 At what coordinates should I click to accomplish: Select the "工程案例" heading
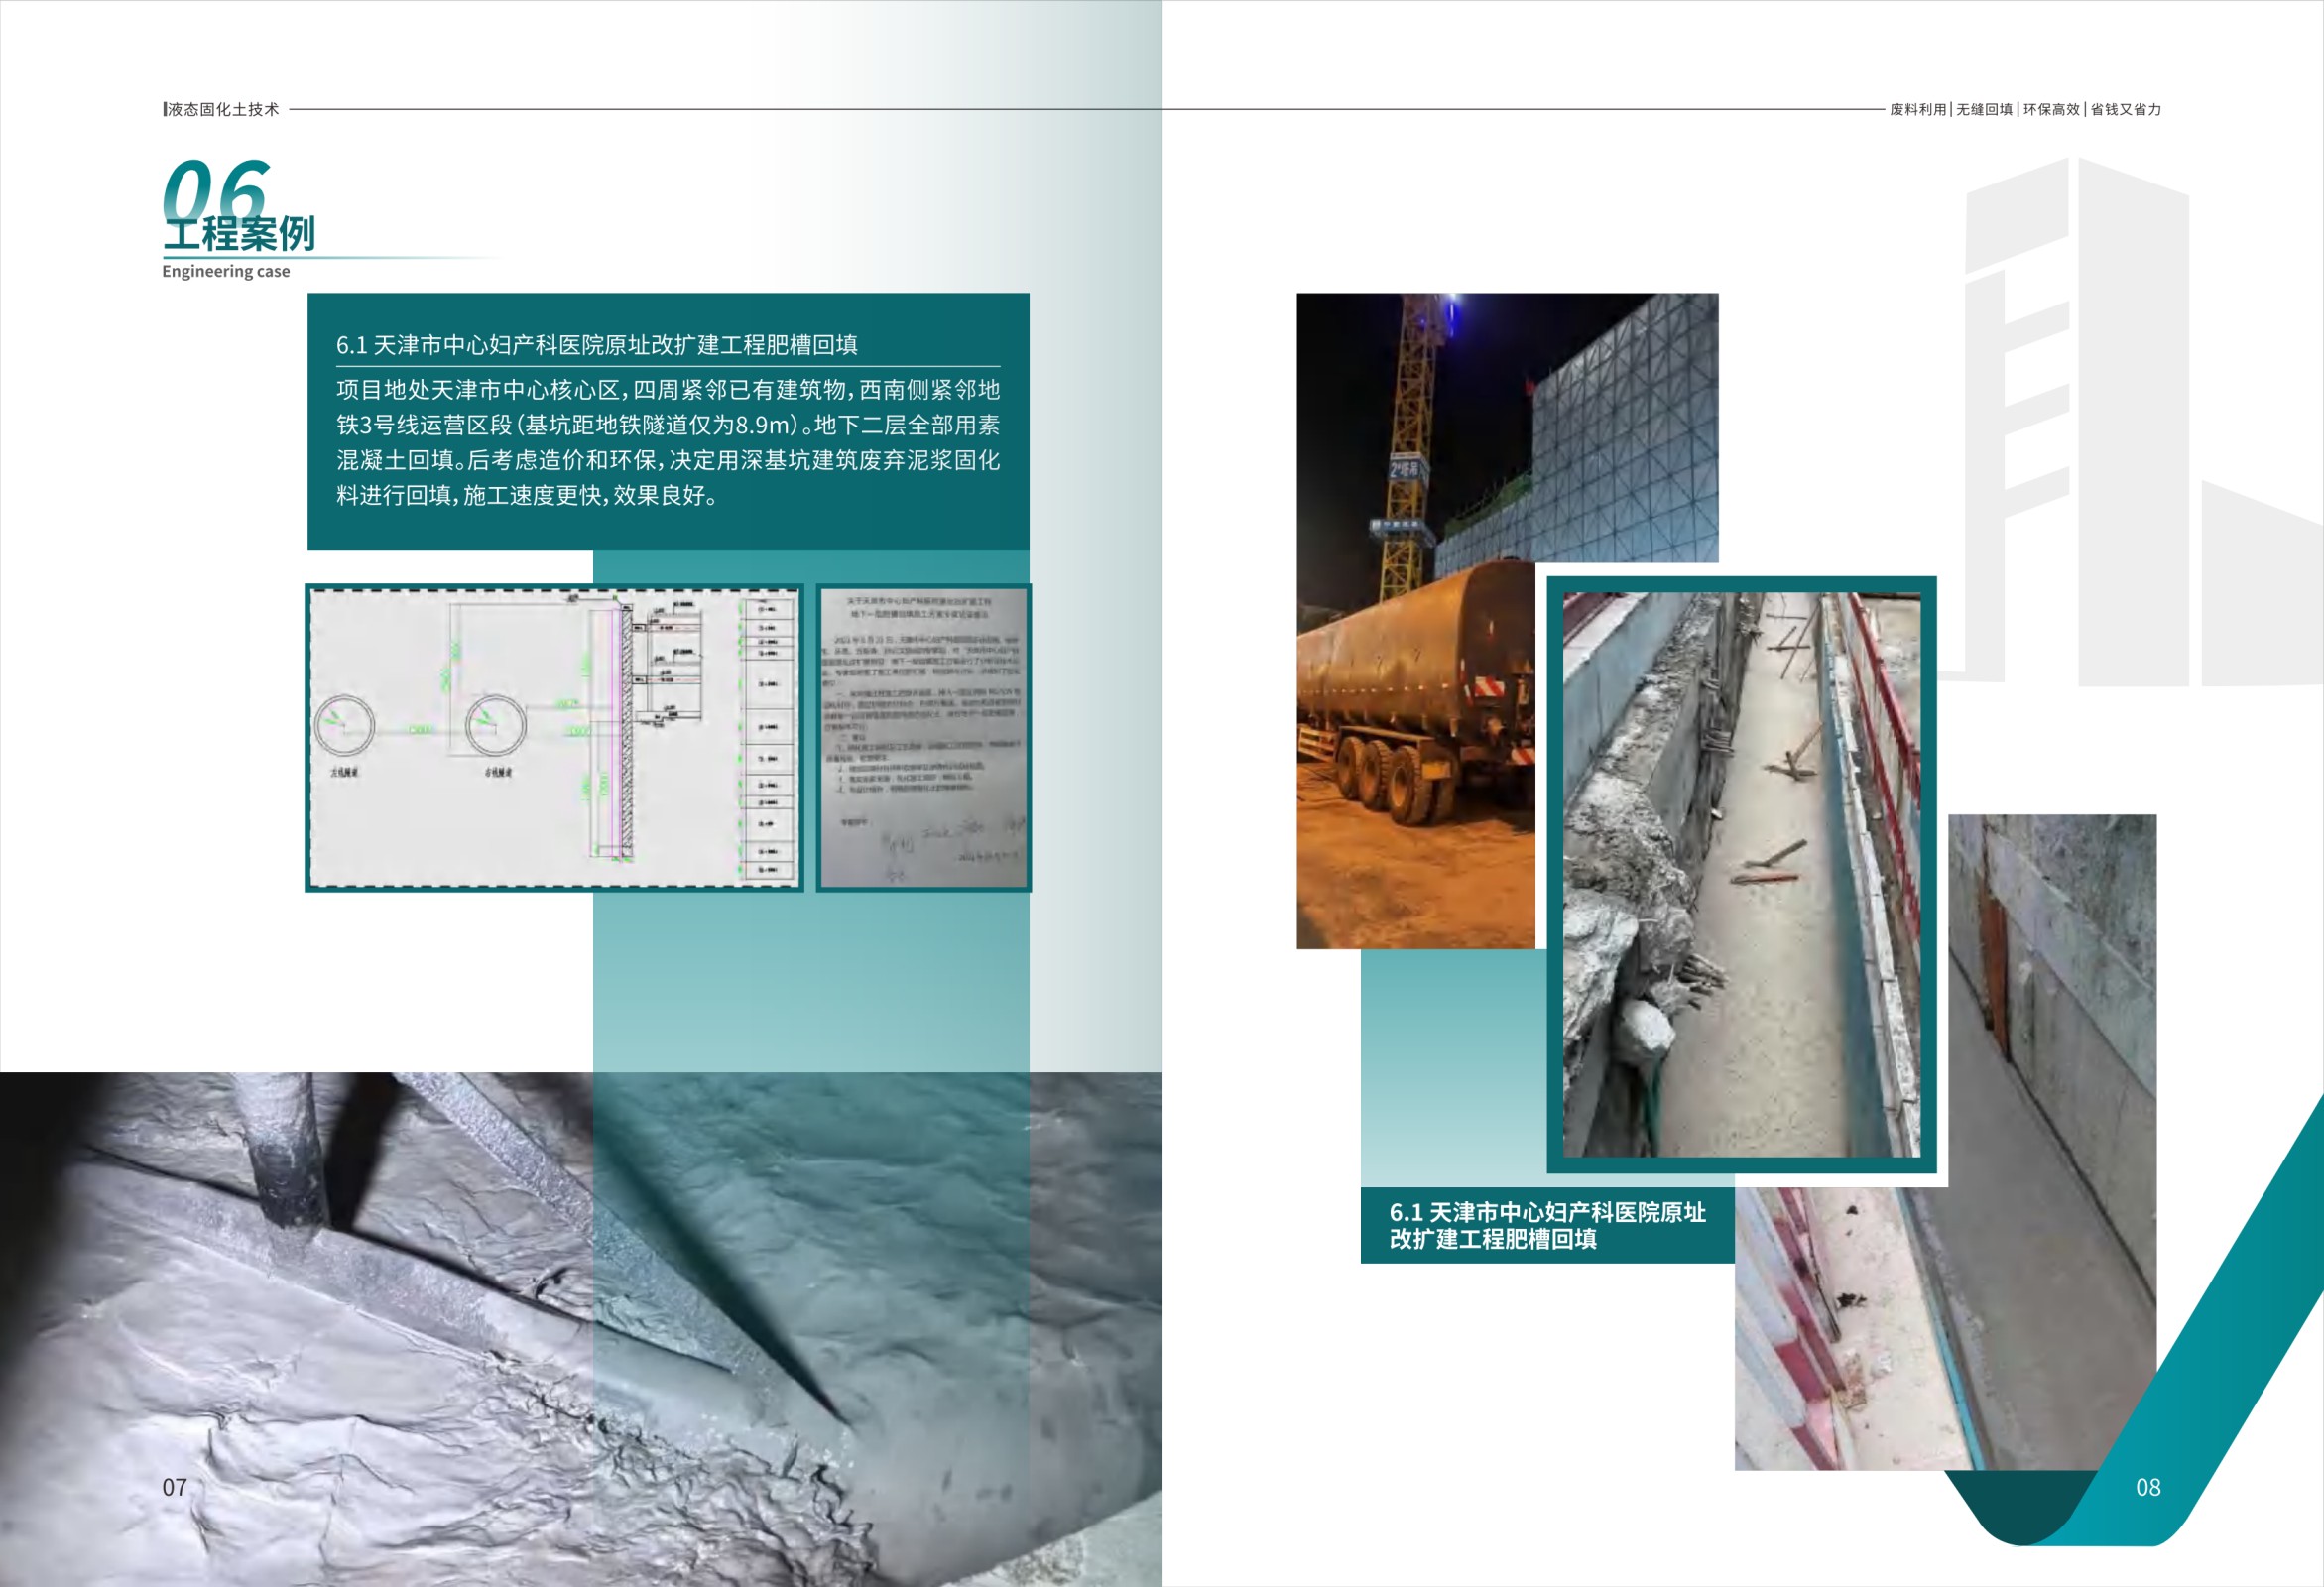coord(239,234)
